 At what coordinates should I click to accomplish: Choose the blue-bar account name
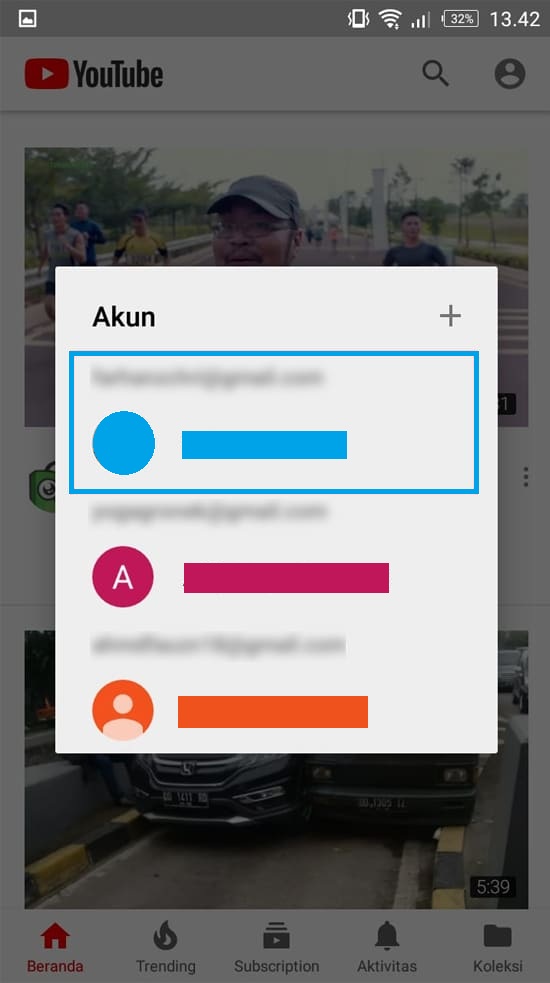pyautogui.click(x=264, y=444)
